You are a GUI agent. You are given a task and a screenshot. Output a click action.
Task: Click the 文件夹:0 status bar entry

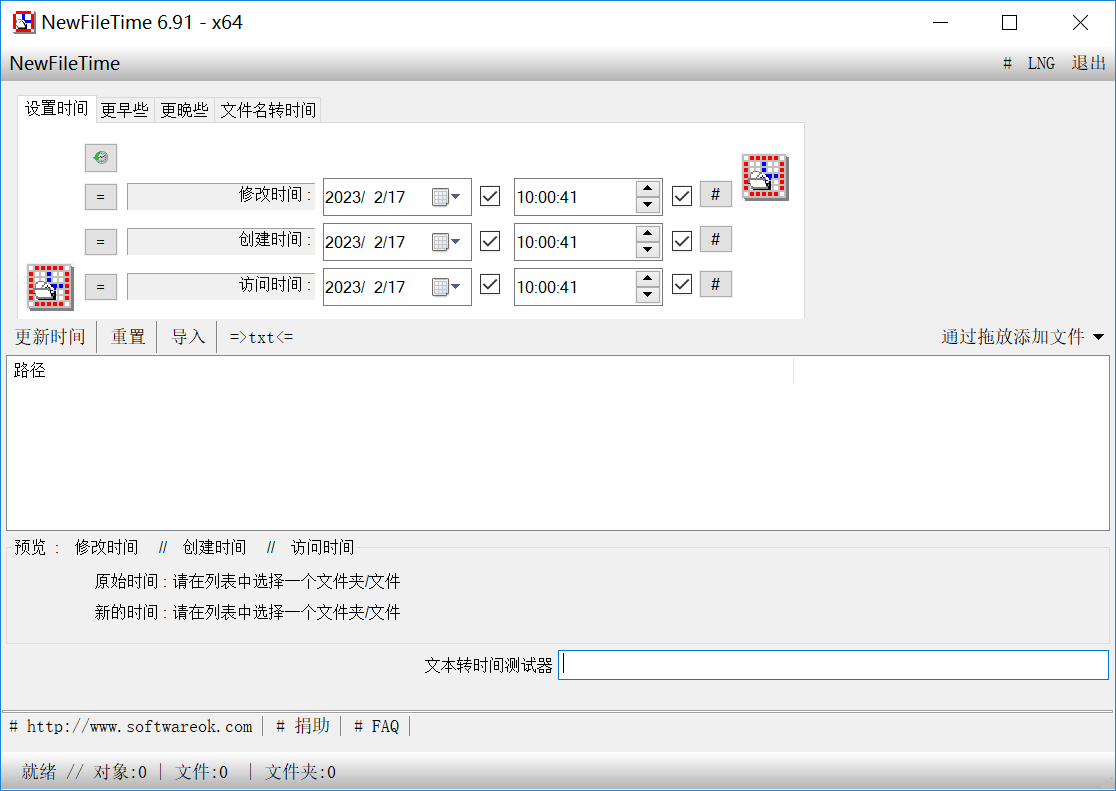300,772
